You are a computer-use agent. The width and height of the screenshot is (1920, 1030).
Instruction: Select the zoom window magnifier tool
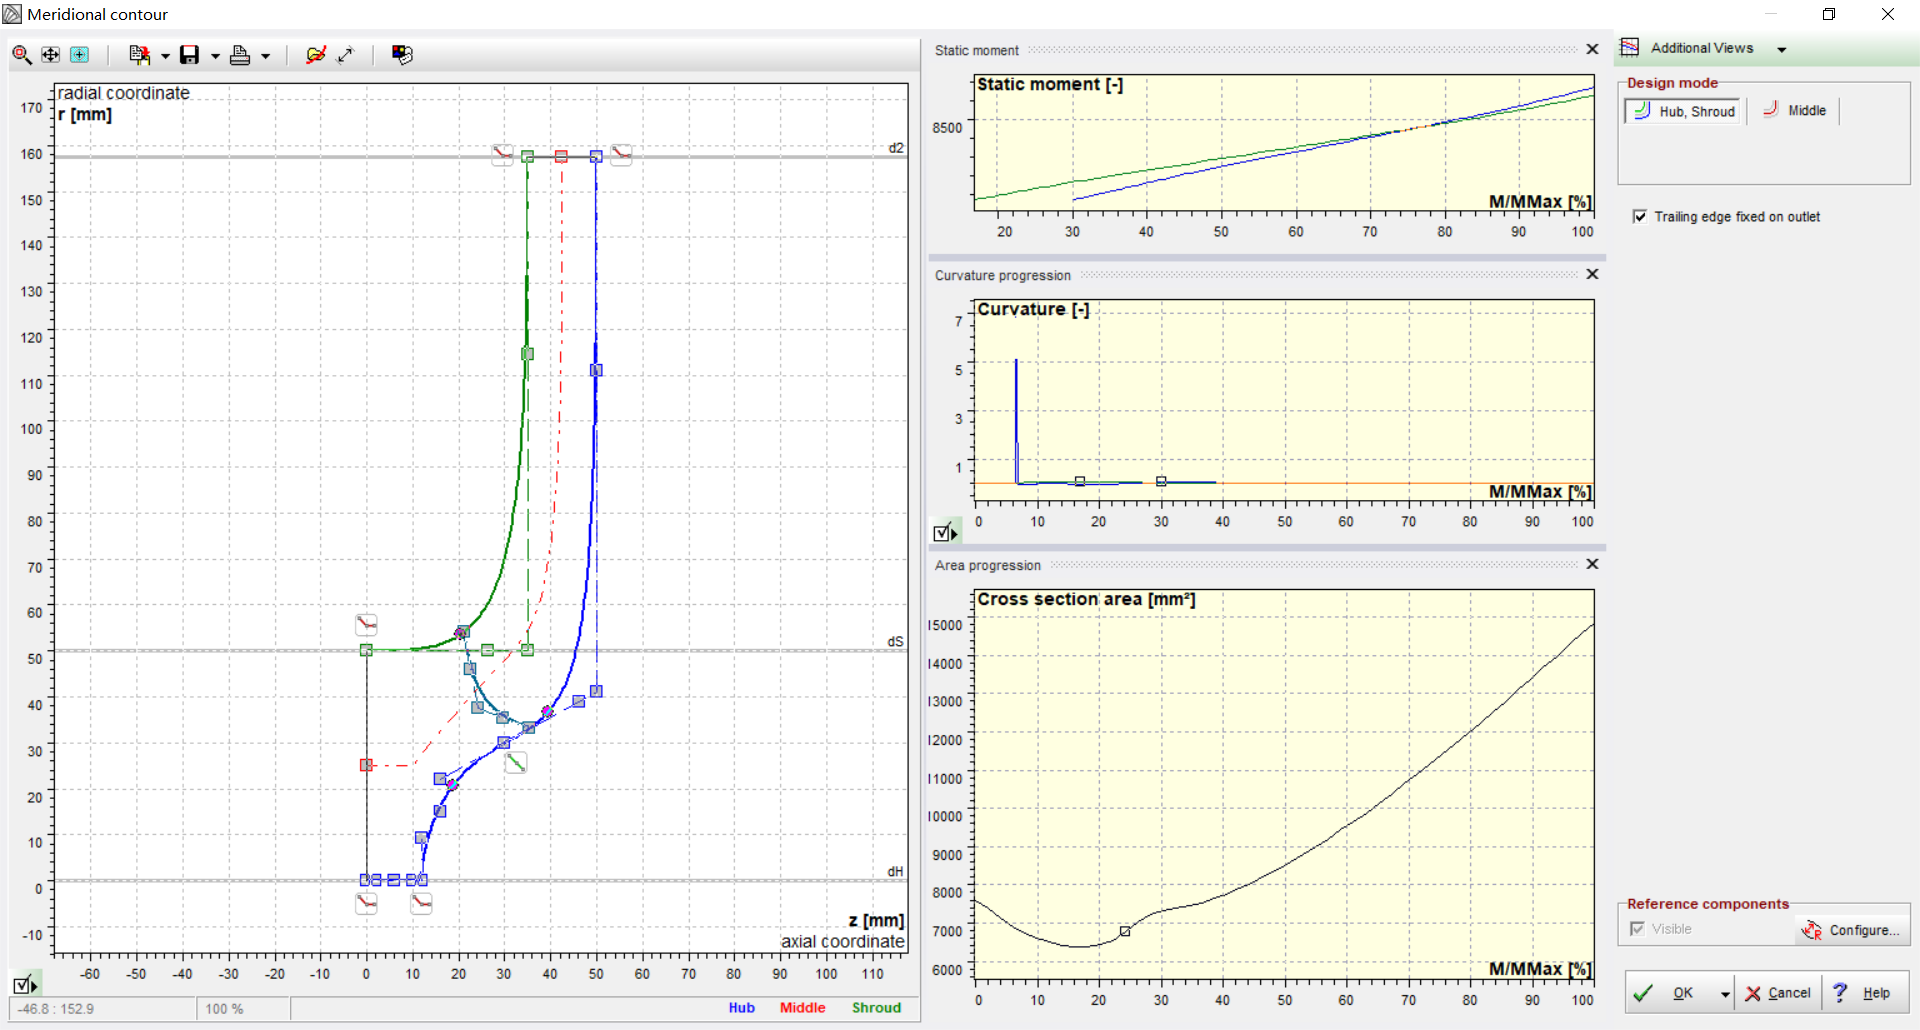(21, 55)
